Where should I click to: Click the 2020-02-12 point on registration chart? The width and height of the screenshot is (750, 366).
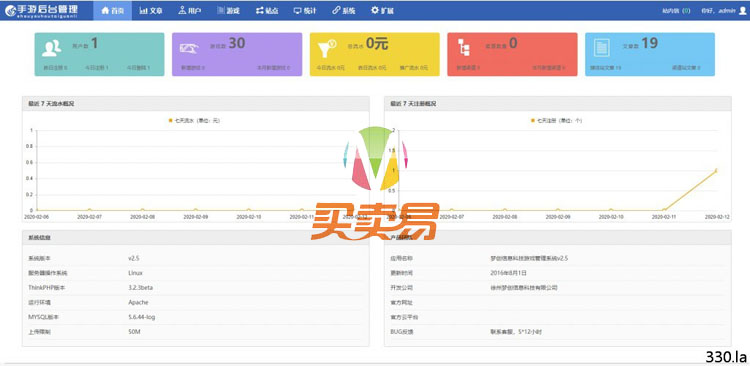tap(717, 170)
